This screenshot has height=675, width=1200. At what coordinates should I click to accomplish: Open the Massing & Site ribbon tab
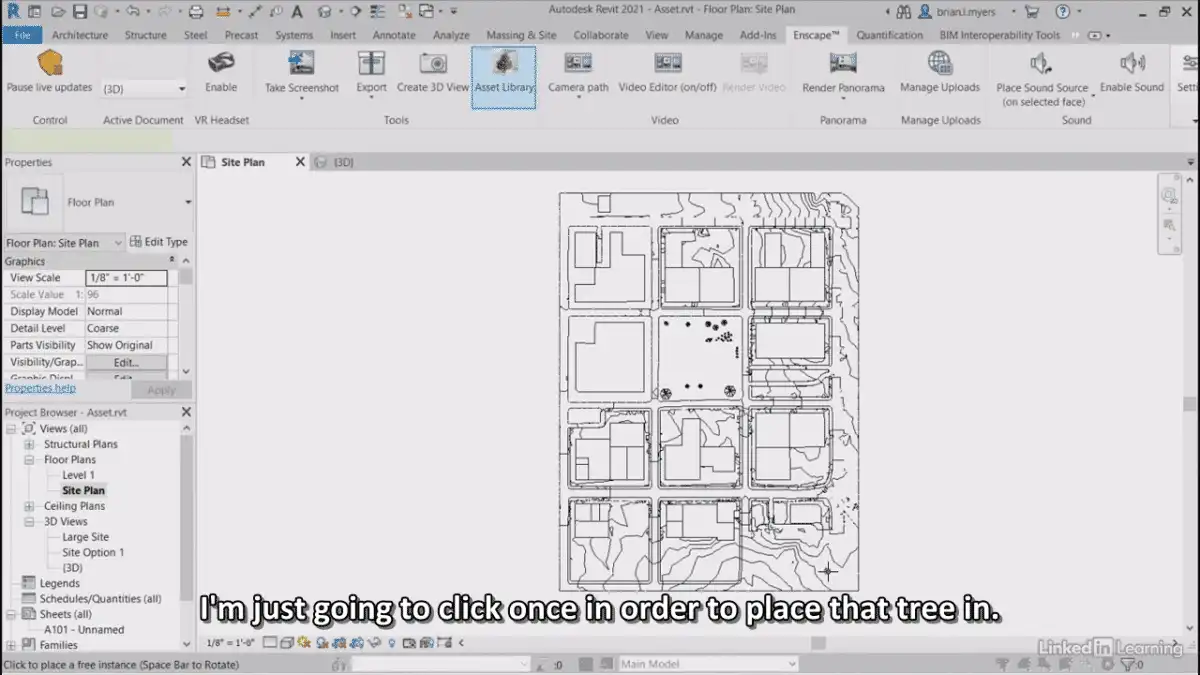(521, 35)
